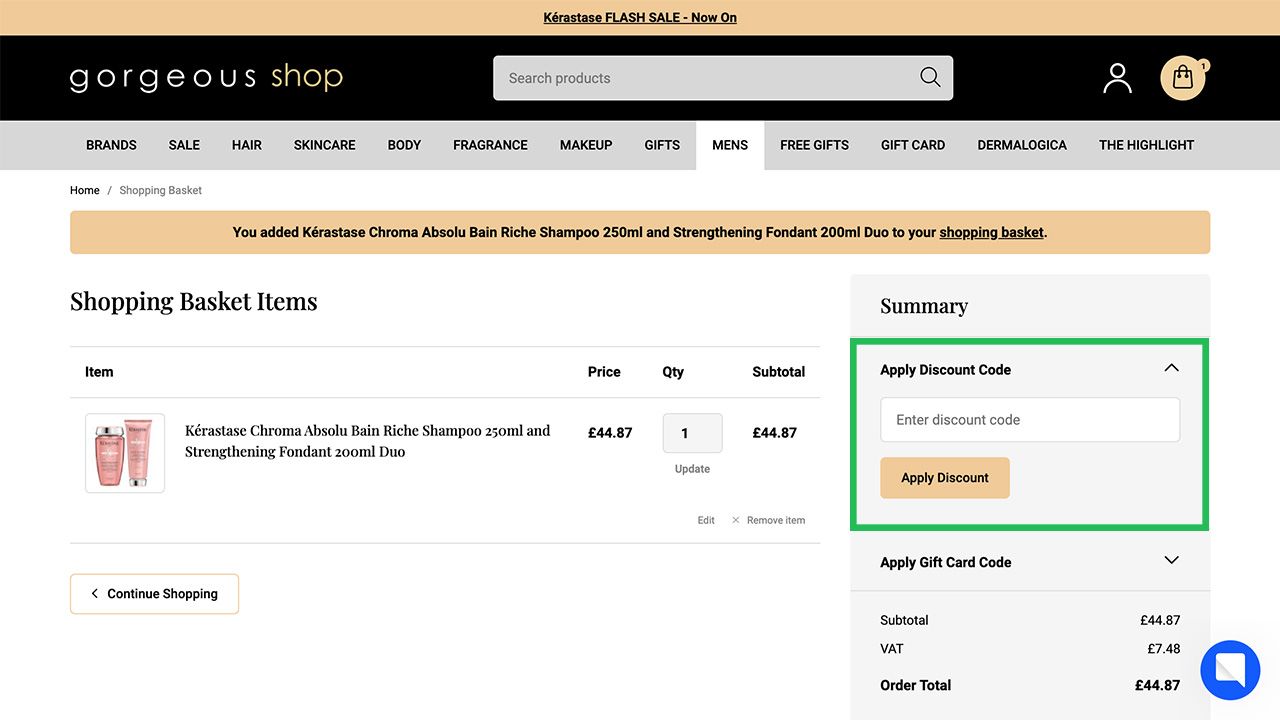The image size is (1280, 720).
Task: Open the Kérastase Chroma Absolu product title
Action: point(368,441)
